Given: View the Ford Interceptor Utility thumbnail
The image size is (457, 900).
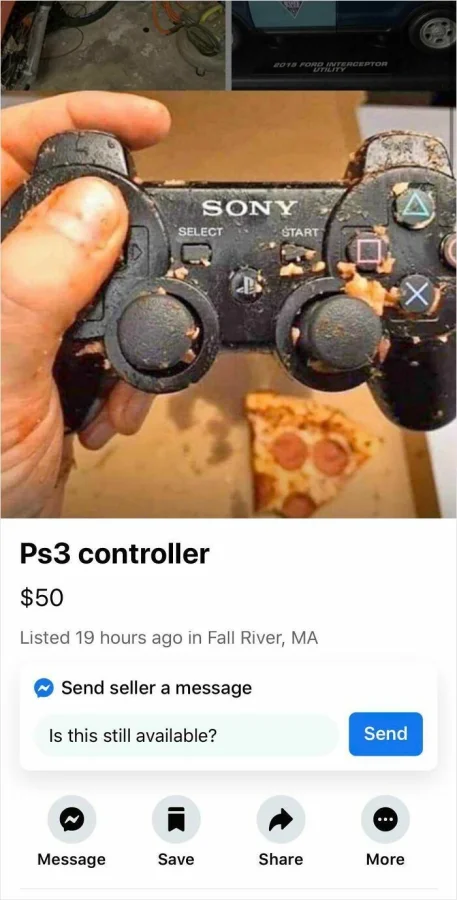Looking at the screenshot, I should pos(344,45).
